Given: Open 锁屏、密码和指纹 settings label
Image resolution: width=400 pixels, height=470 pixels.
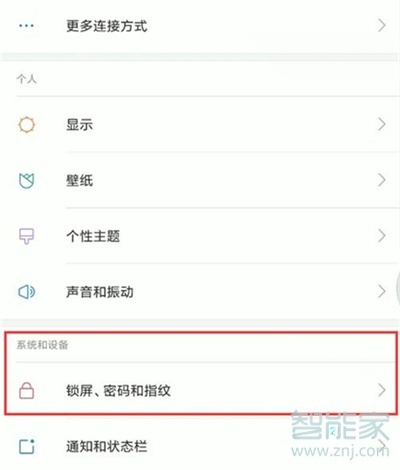Looking at the screenshot, I should coord(118,390).
